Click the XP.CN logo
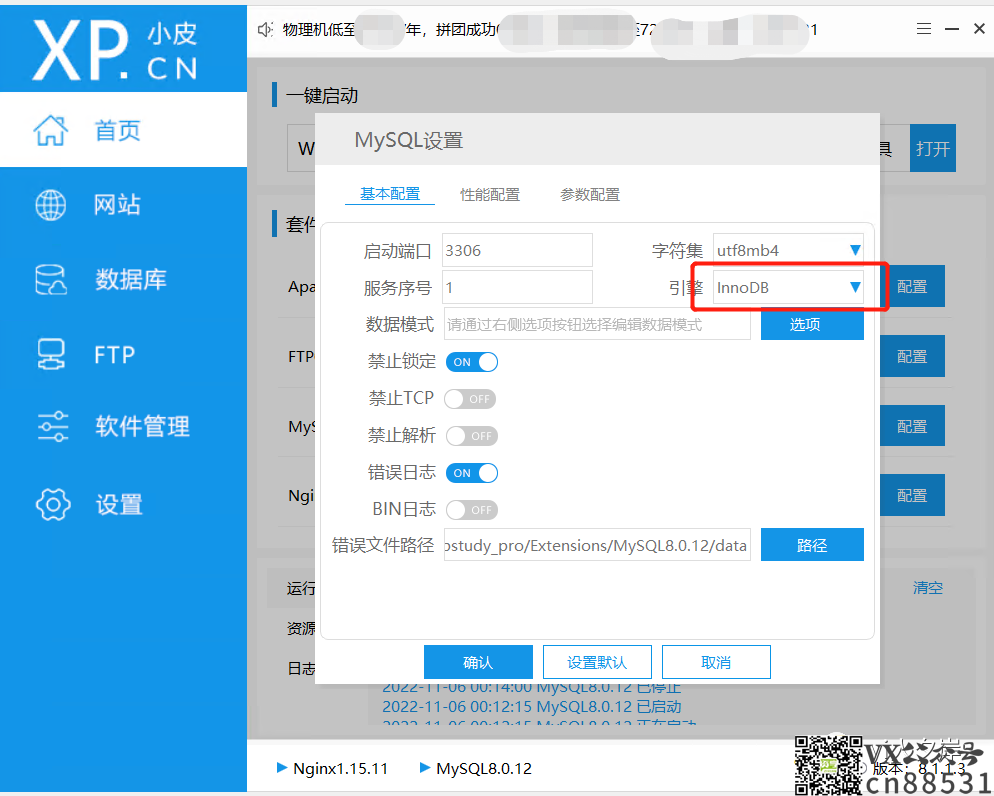994x796 pixels. pos(115,49)
